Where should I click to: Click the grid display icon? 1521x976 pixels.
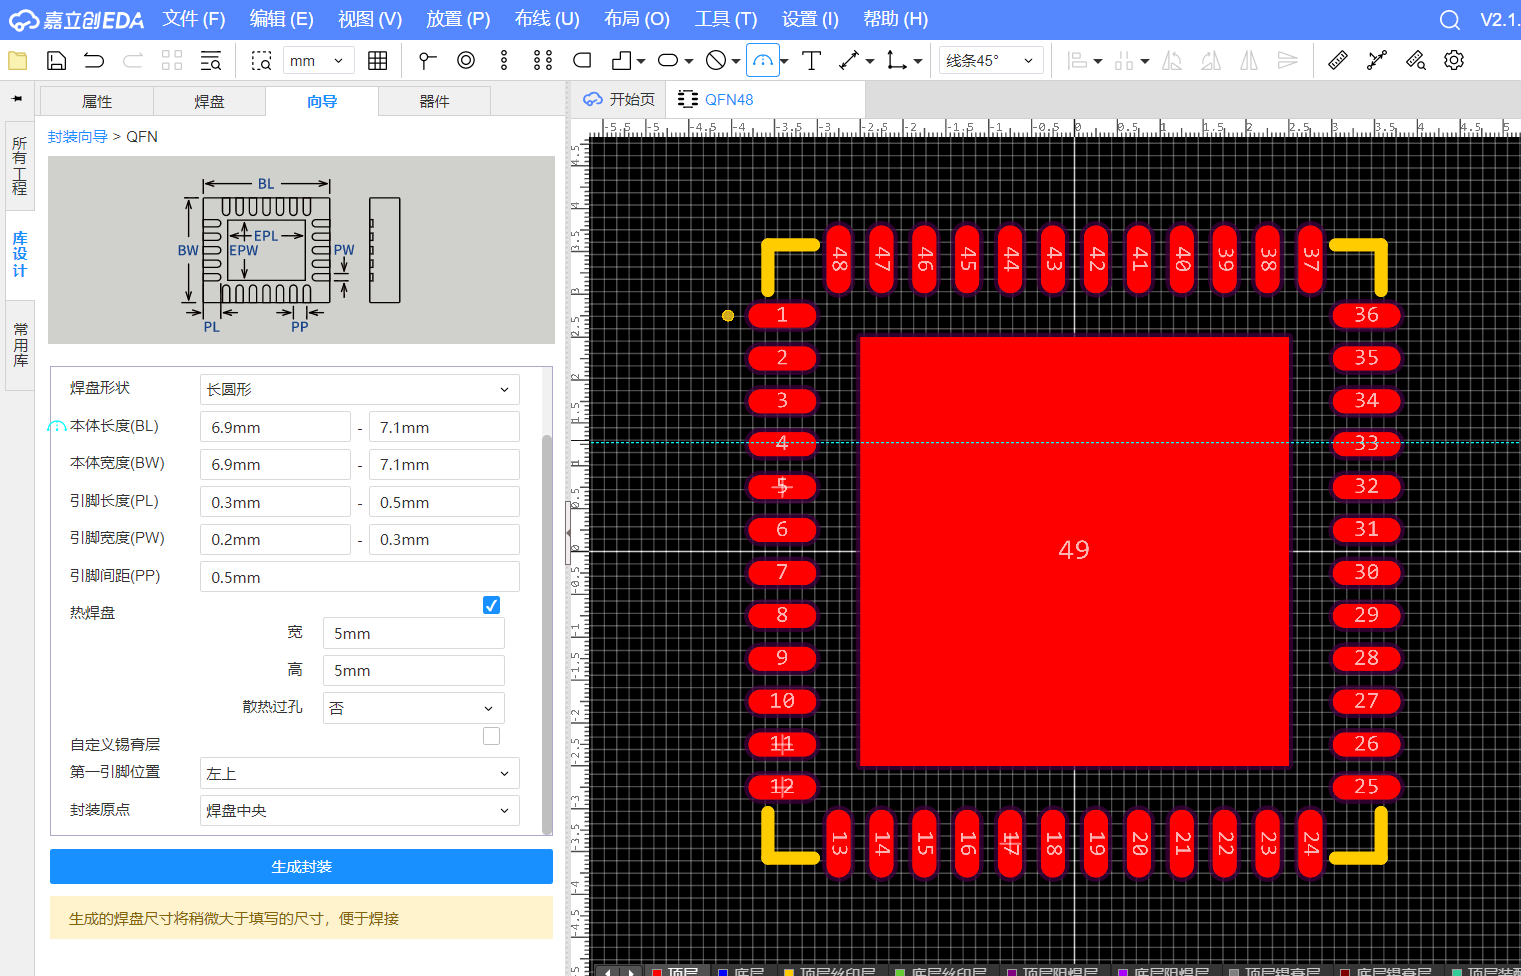377,61
